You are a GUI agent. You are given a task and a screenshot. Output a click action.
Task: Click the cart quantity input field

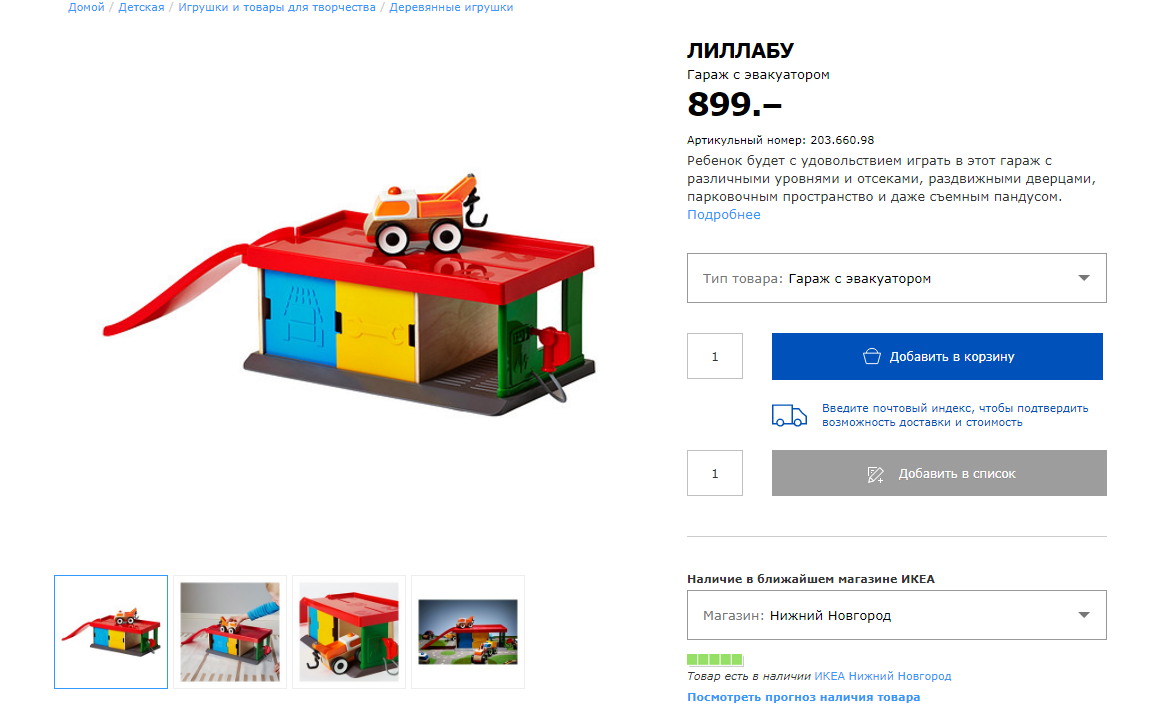[715, 356]
